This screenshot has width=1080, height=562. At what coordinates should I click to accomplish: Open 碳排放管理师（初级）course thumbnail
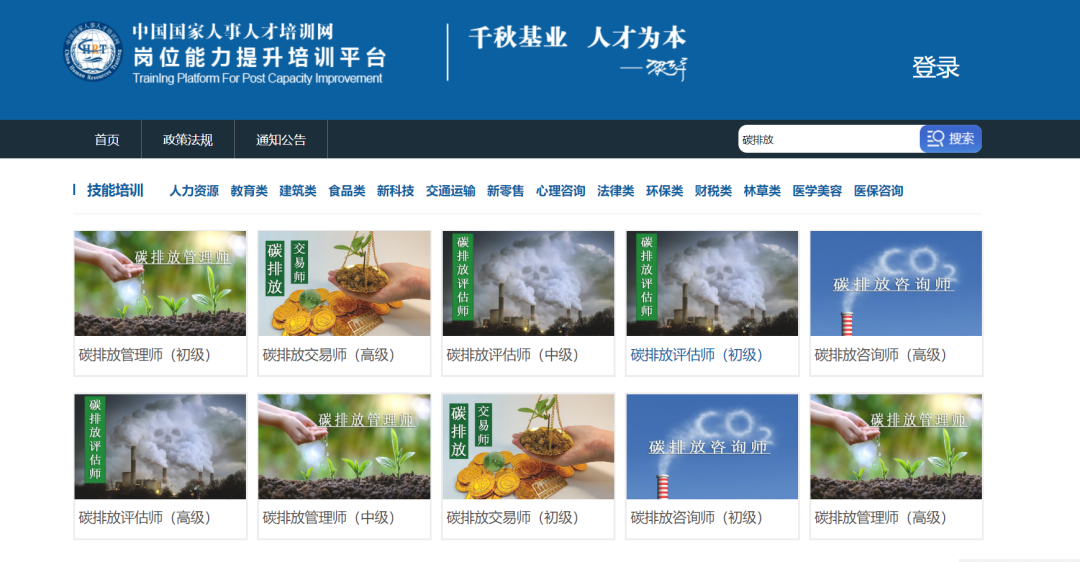[x=160, y=284]
